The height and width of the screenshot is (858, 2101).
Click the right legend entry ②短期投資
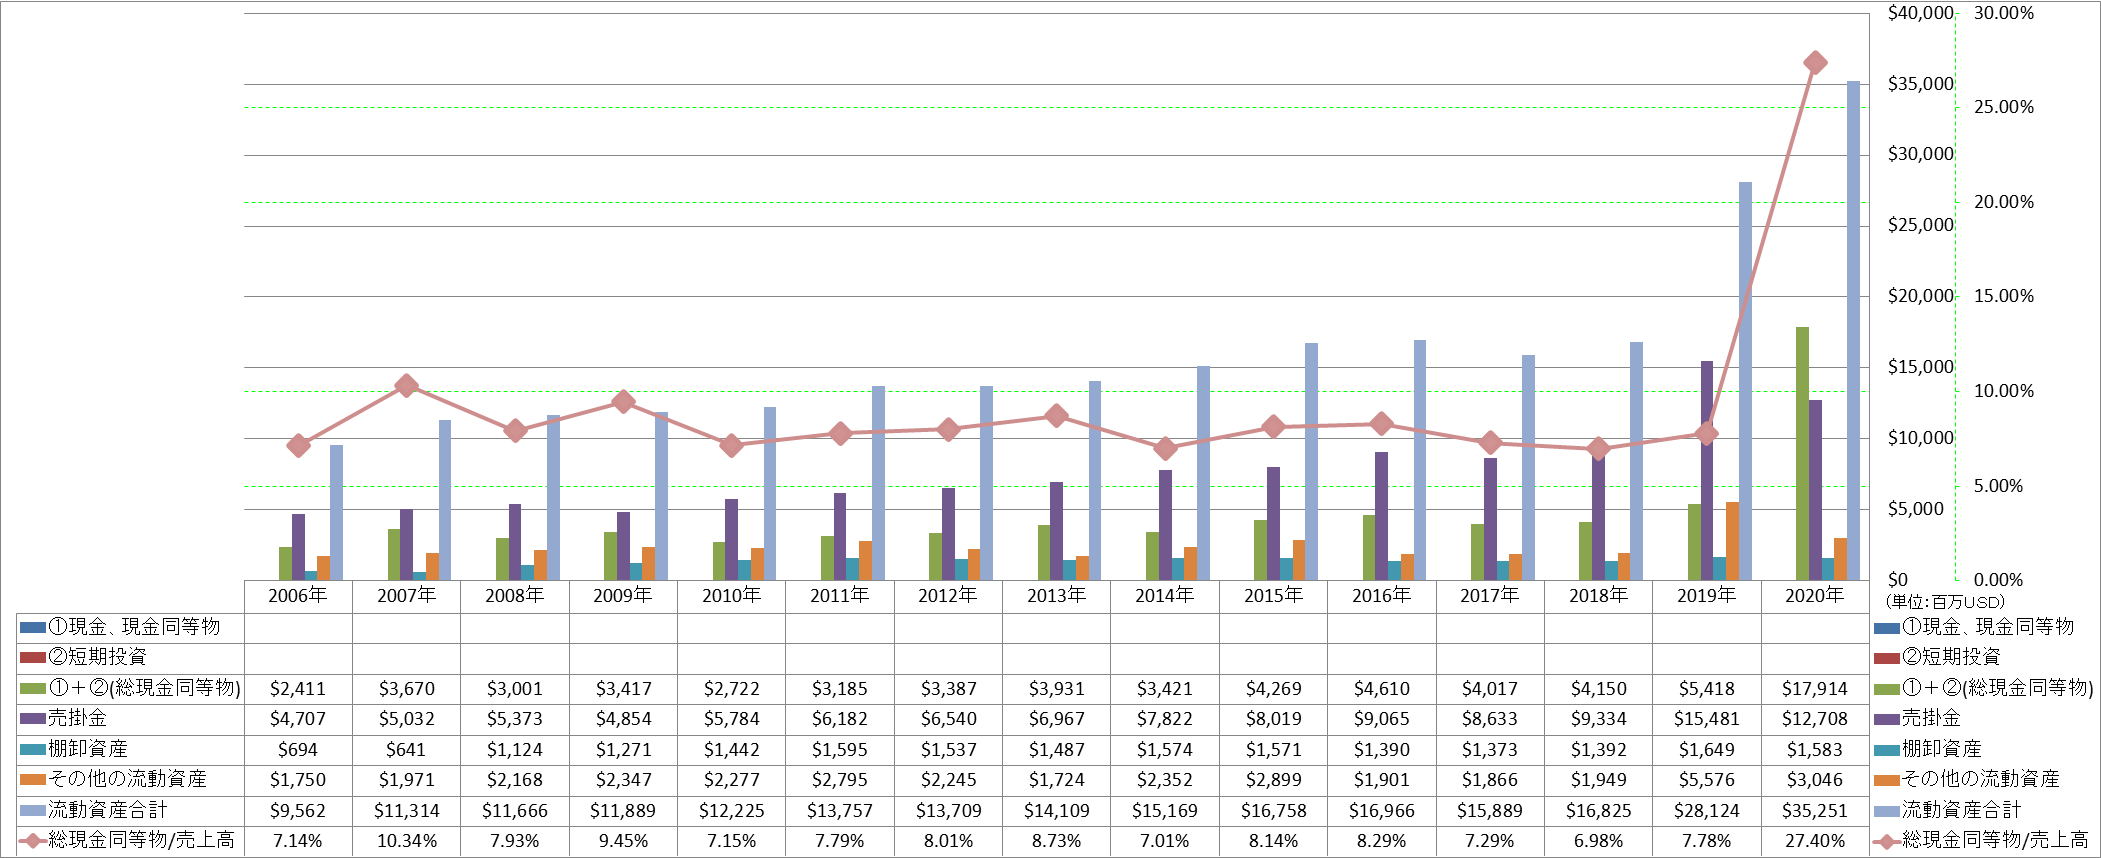coord(1937,657)
